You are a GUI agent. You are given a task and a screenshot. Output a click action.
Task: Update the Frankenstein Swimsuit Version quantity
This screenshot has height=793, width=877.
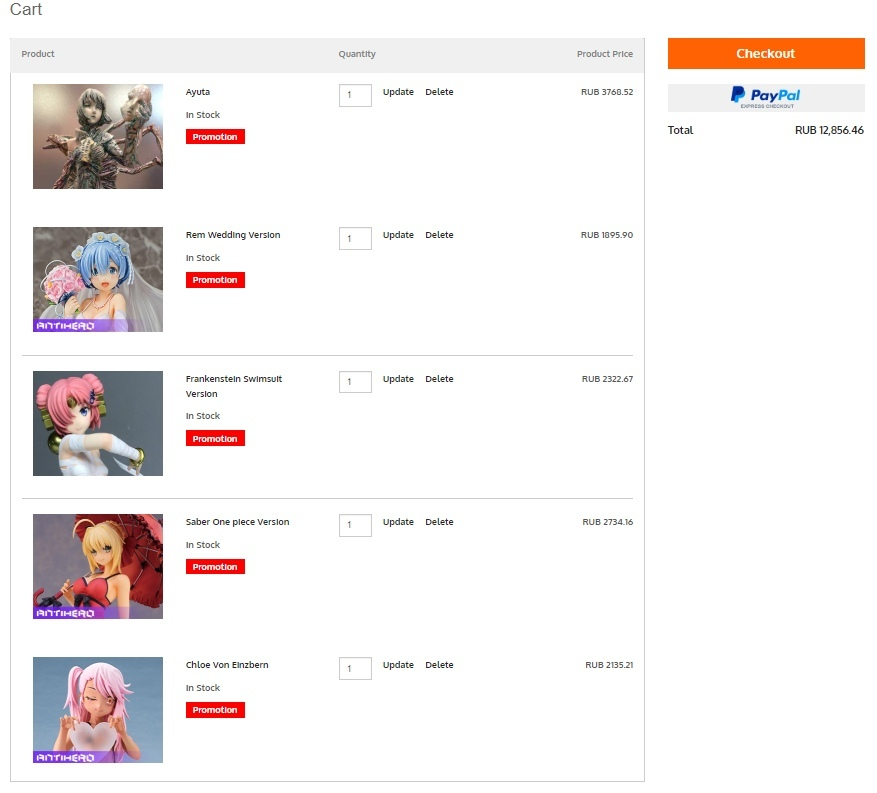(x=398, y=379)
